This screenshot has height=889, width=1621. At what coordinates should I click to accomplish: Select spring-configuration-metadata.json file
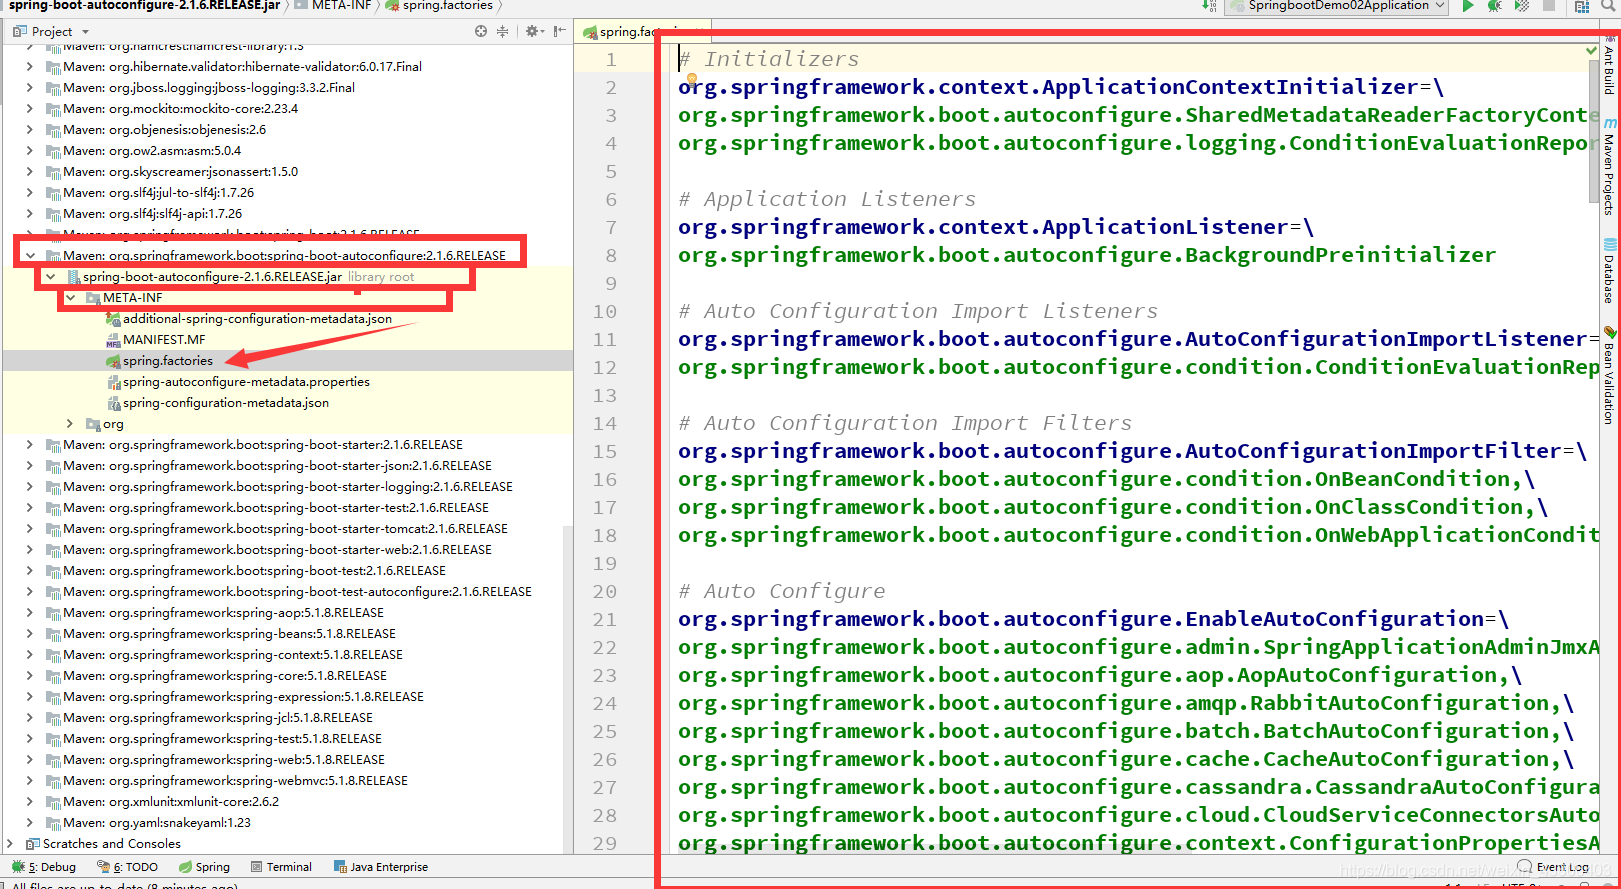(x=225, y=403)
